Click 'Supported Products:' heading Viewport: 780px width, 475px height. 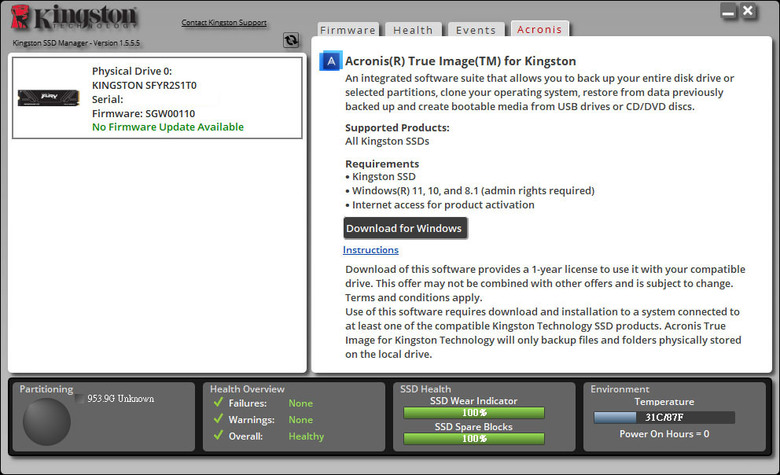[397, 128]
